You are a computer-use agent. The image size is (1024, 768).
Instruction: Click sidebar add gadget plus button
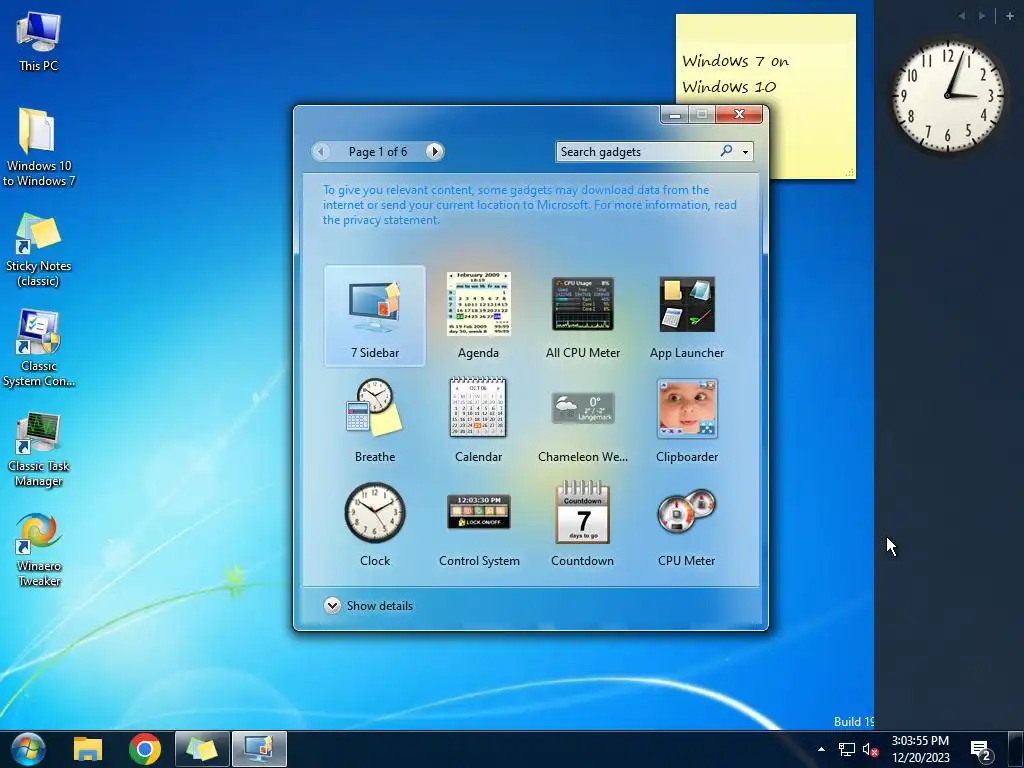[1010, 16]
